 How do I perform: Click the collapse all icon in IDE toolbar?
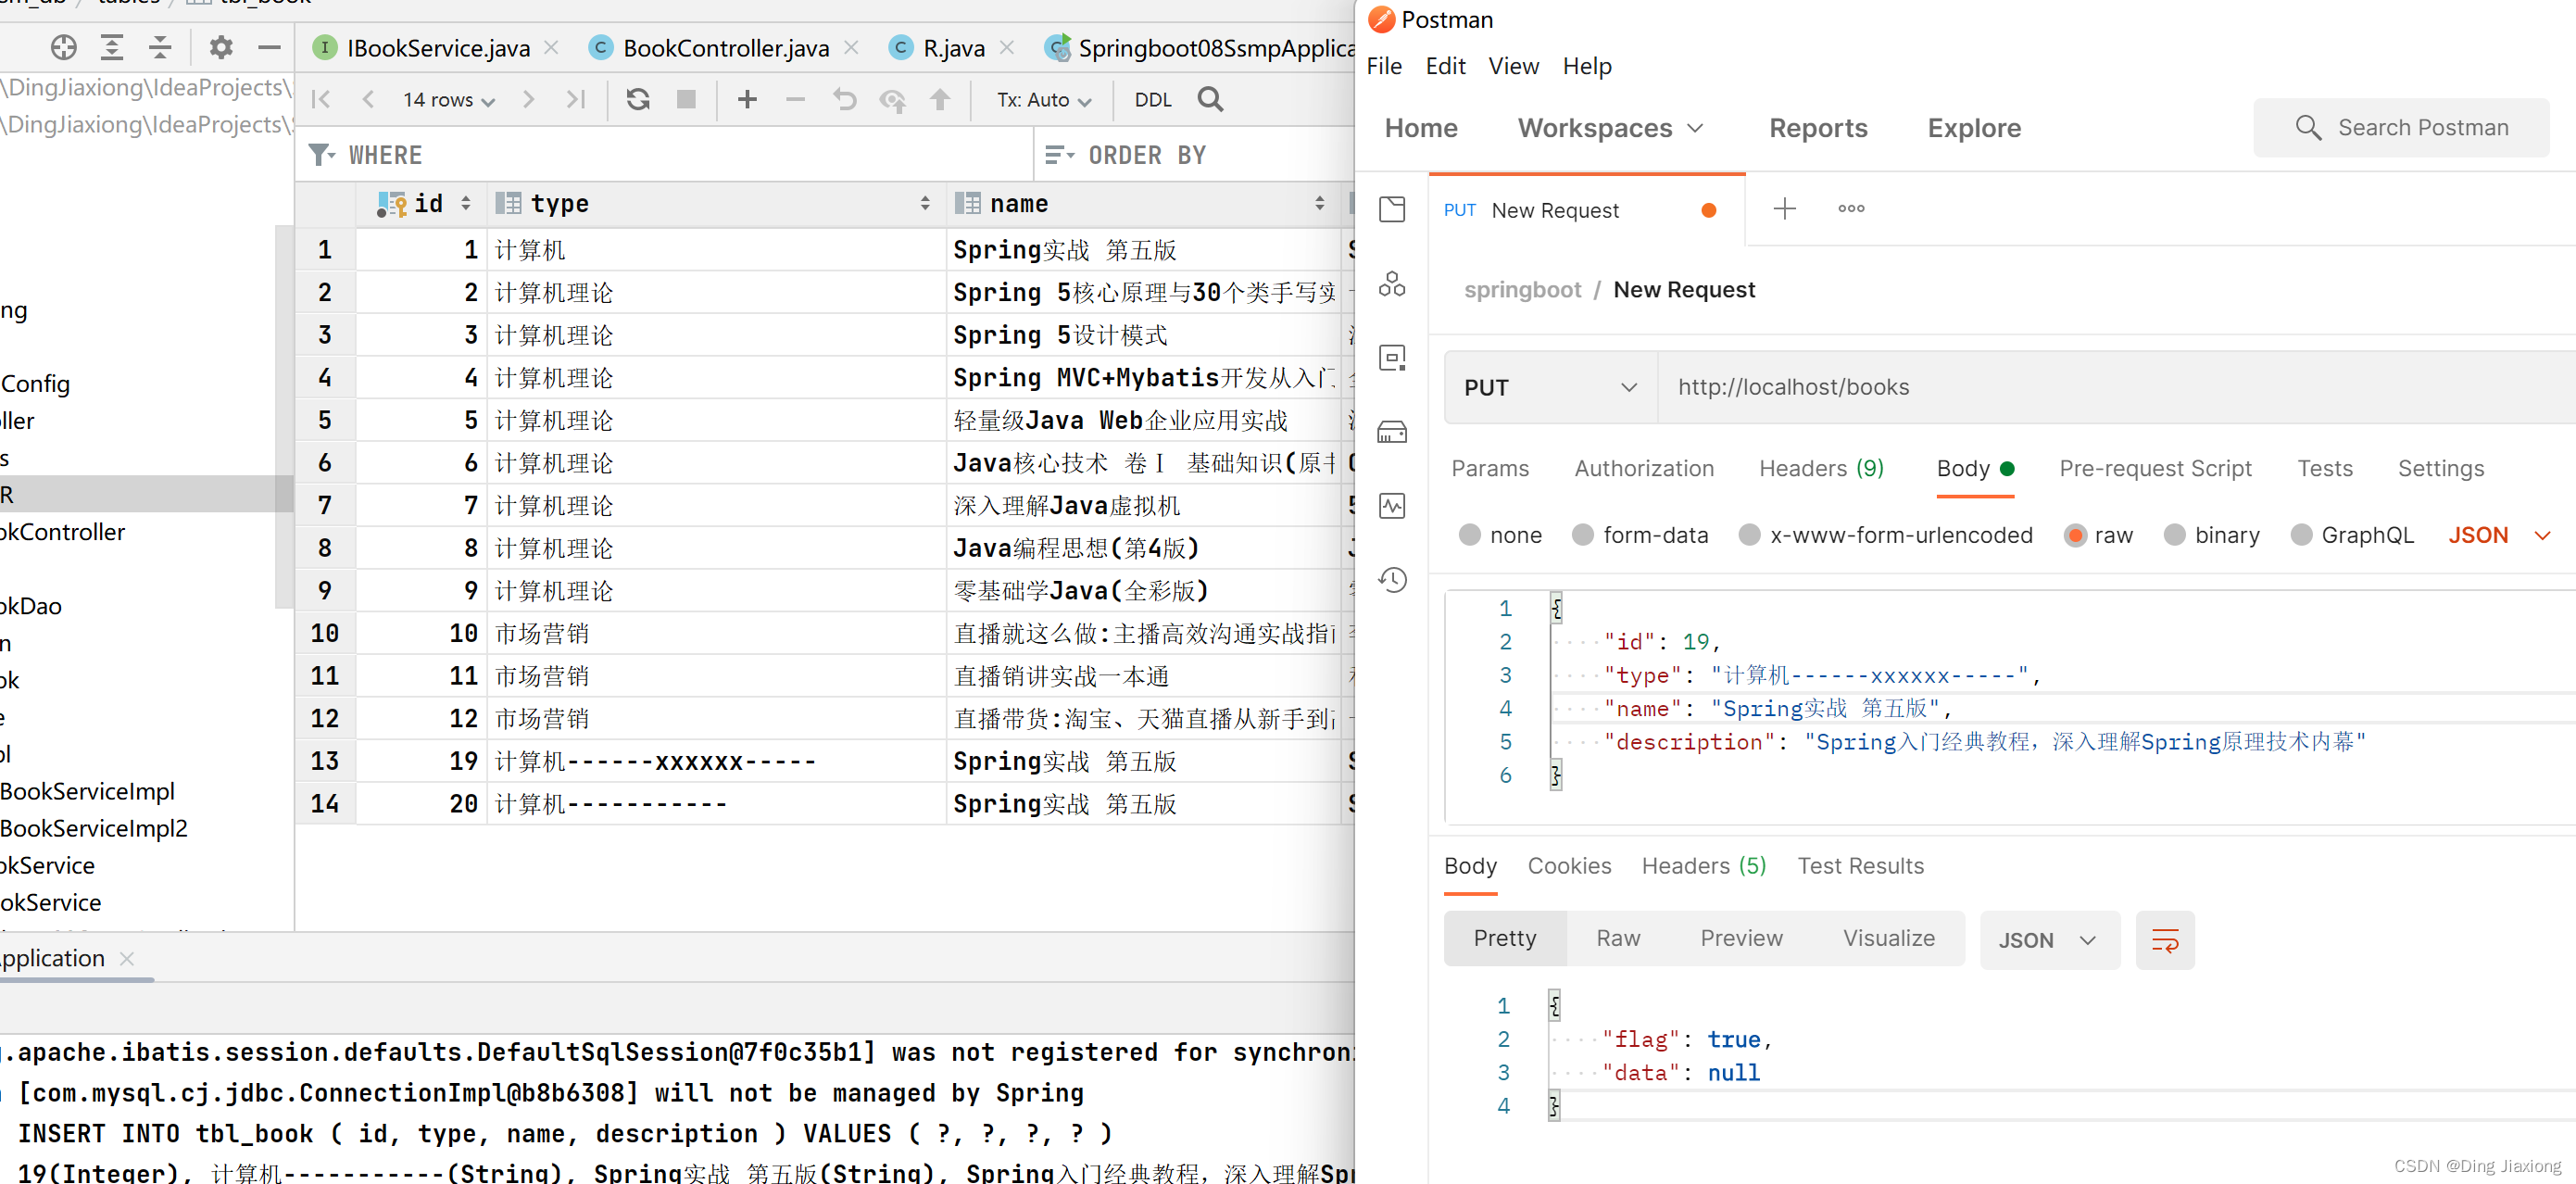point(160,47)
